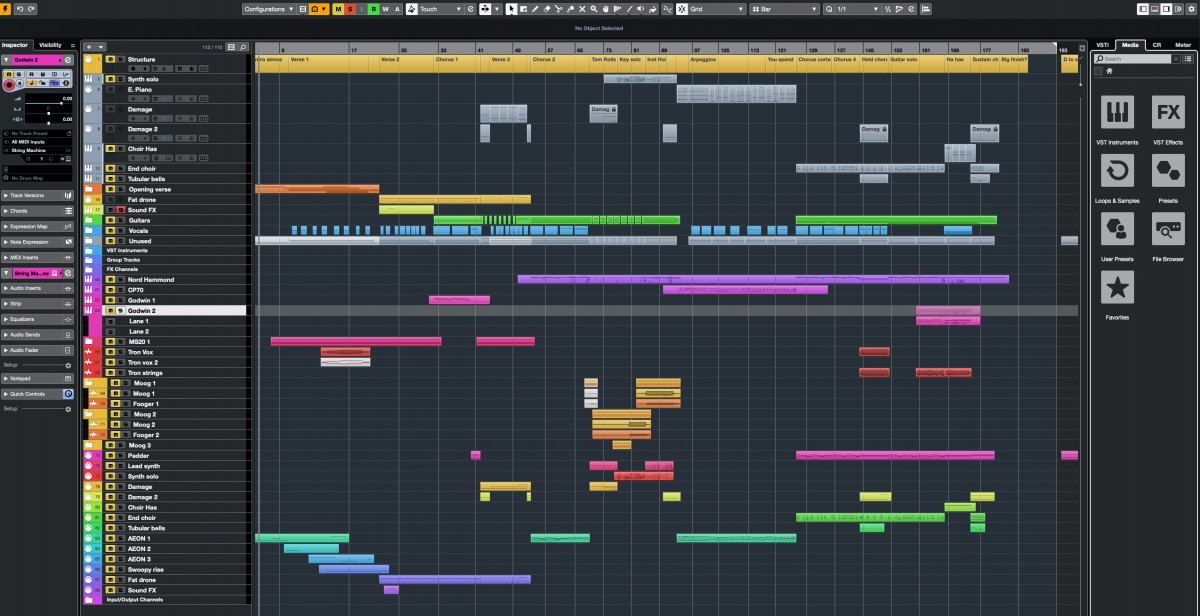Open the VST Effects browser tile
The image size is (1200, 616).
(1167, 113)
